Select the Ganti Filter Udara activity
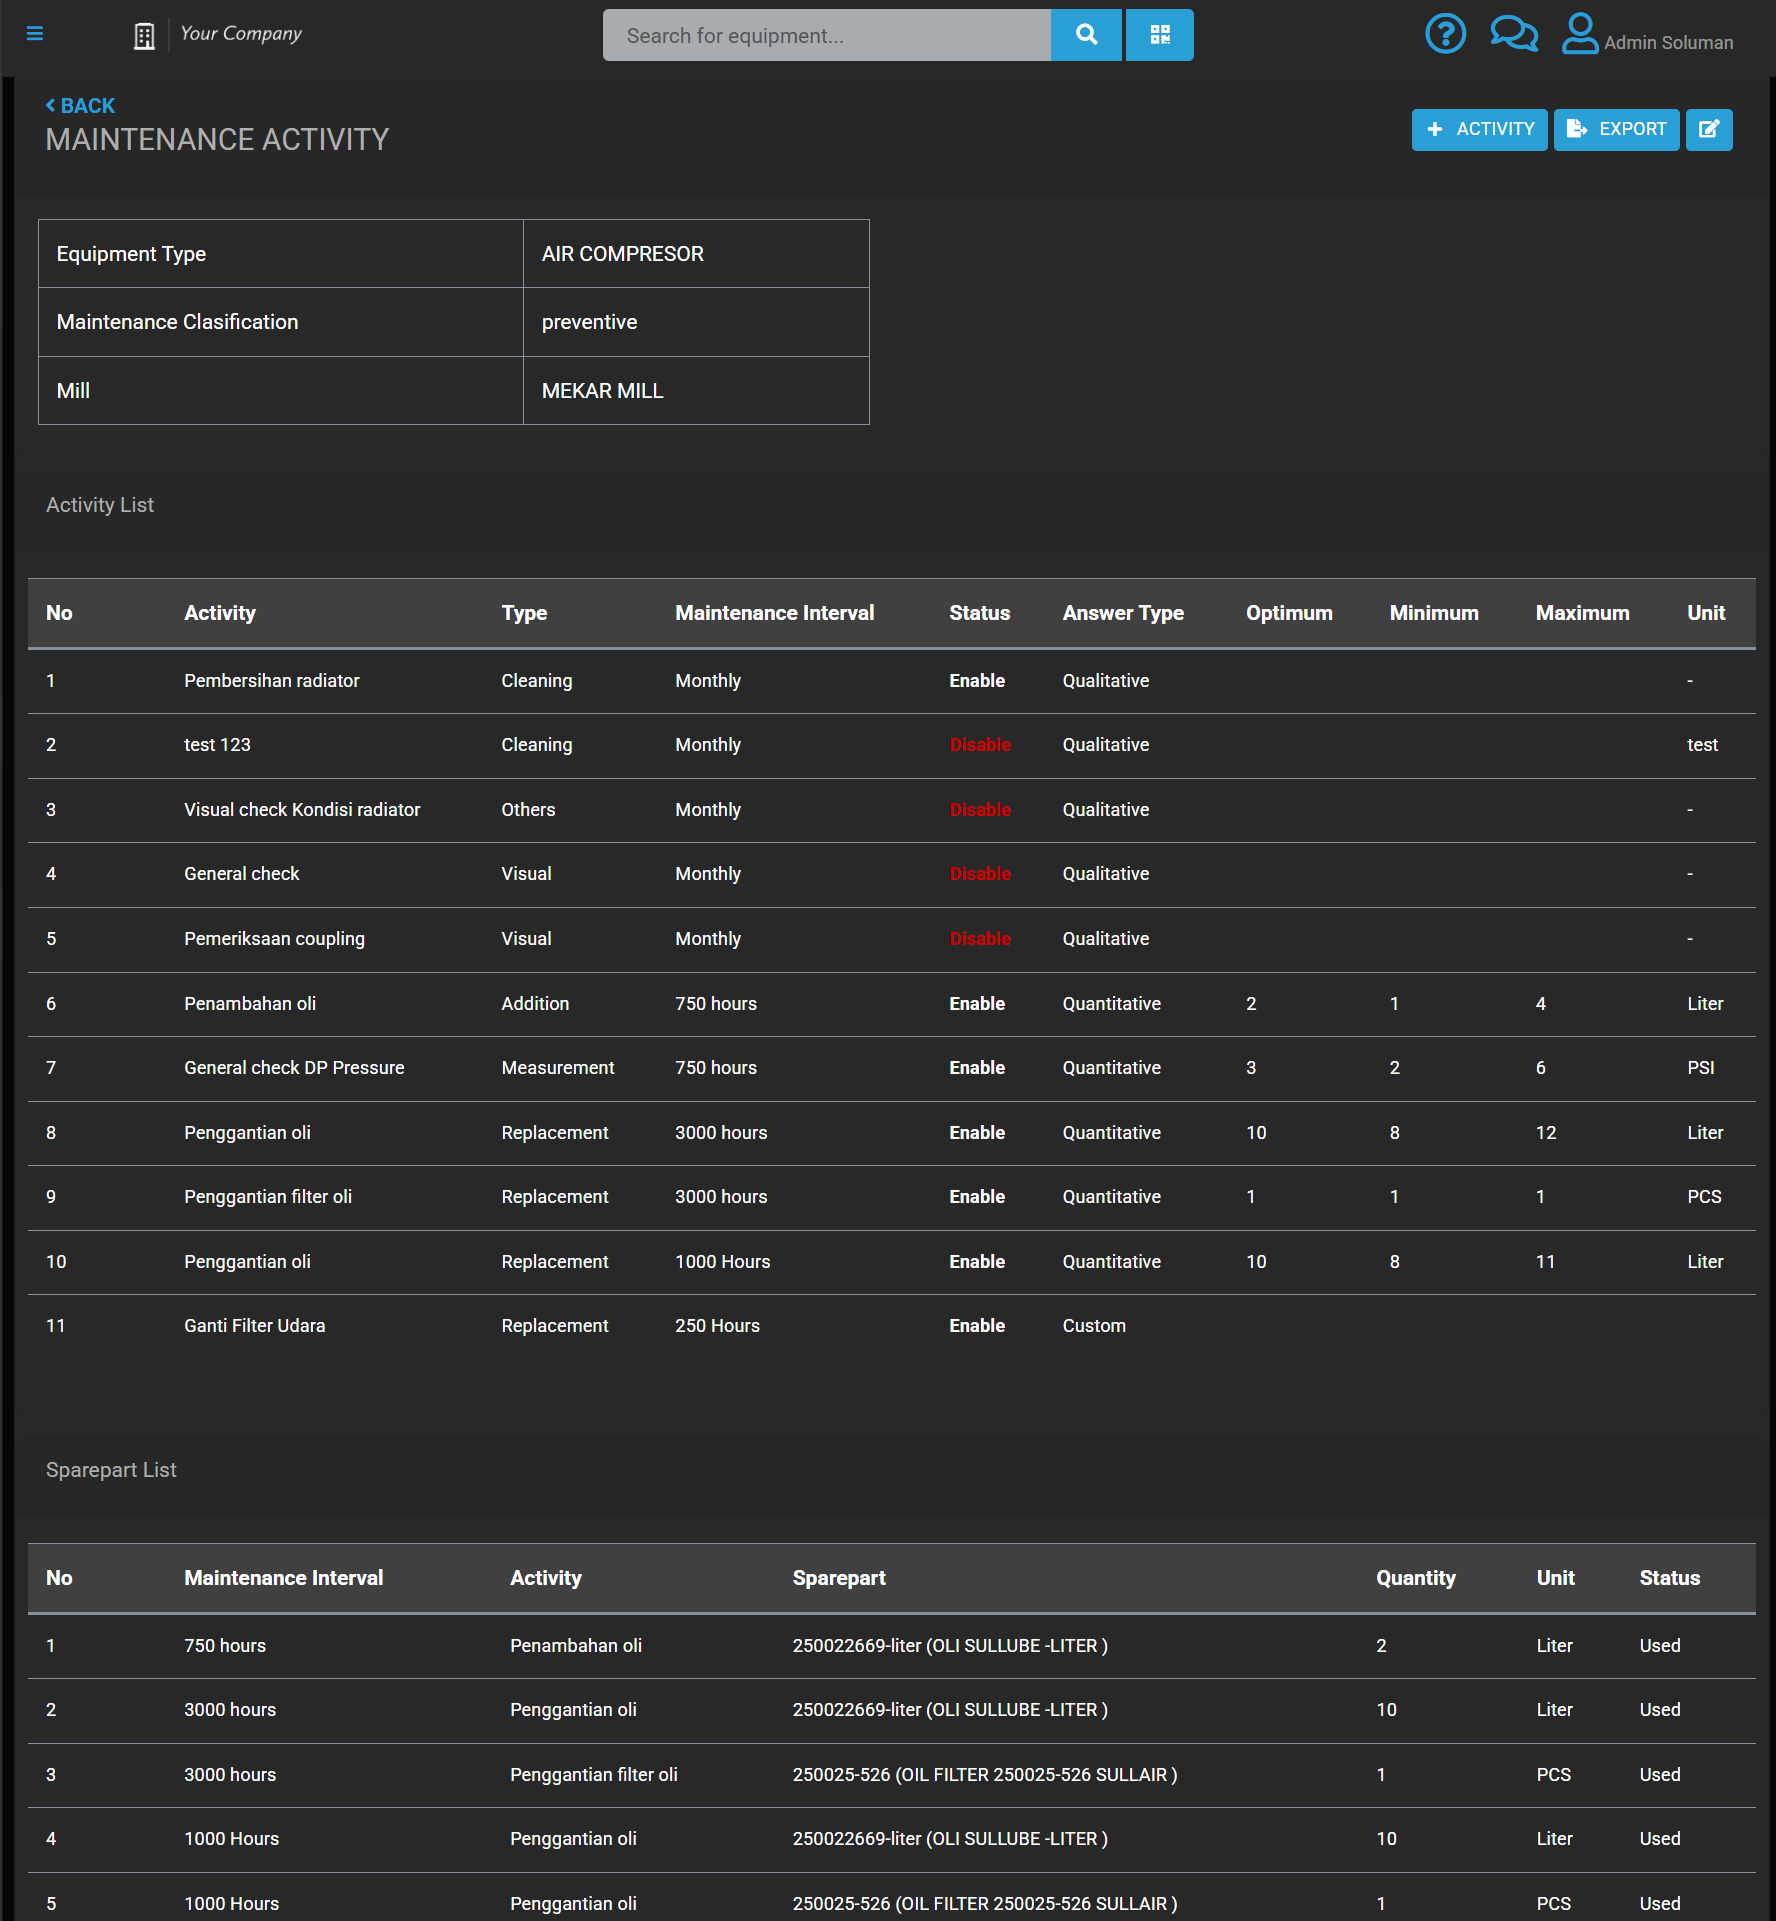The image size is (1776, 1921). 254,1325
